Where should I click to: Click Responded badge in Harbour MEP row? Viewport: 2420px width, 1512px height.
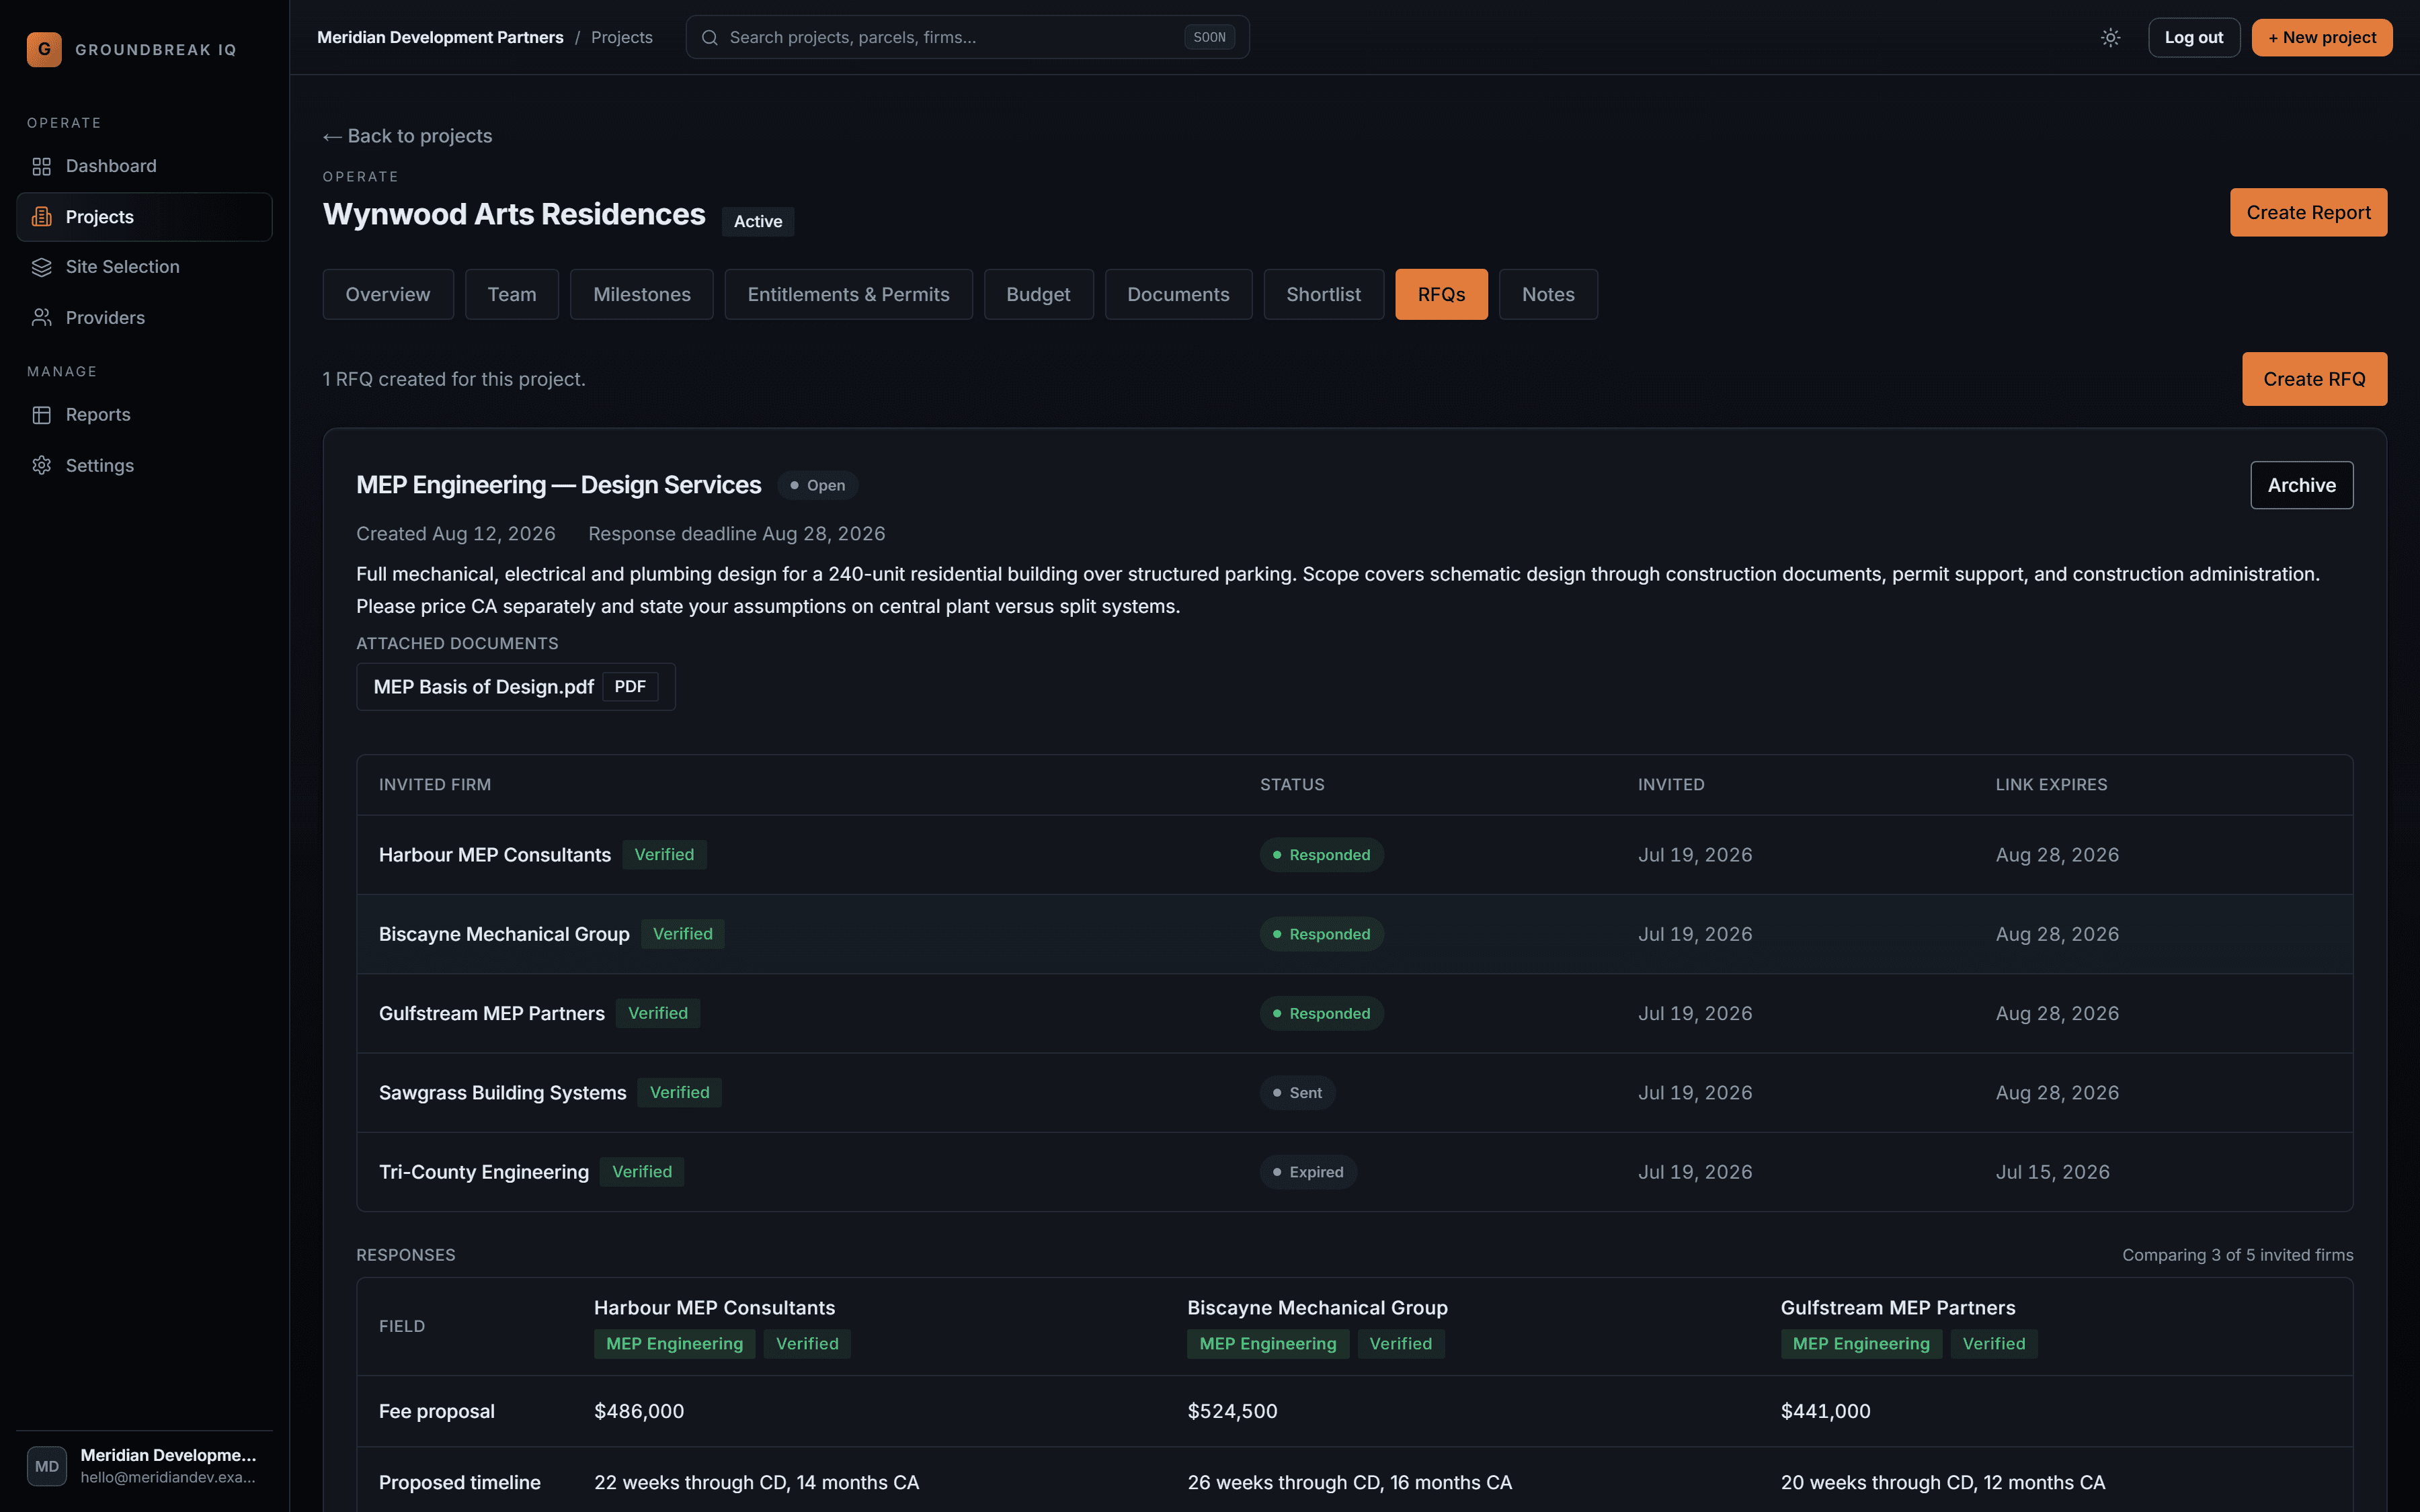pos(1321,855)
